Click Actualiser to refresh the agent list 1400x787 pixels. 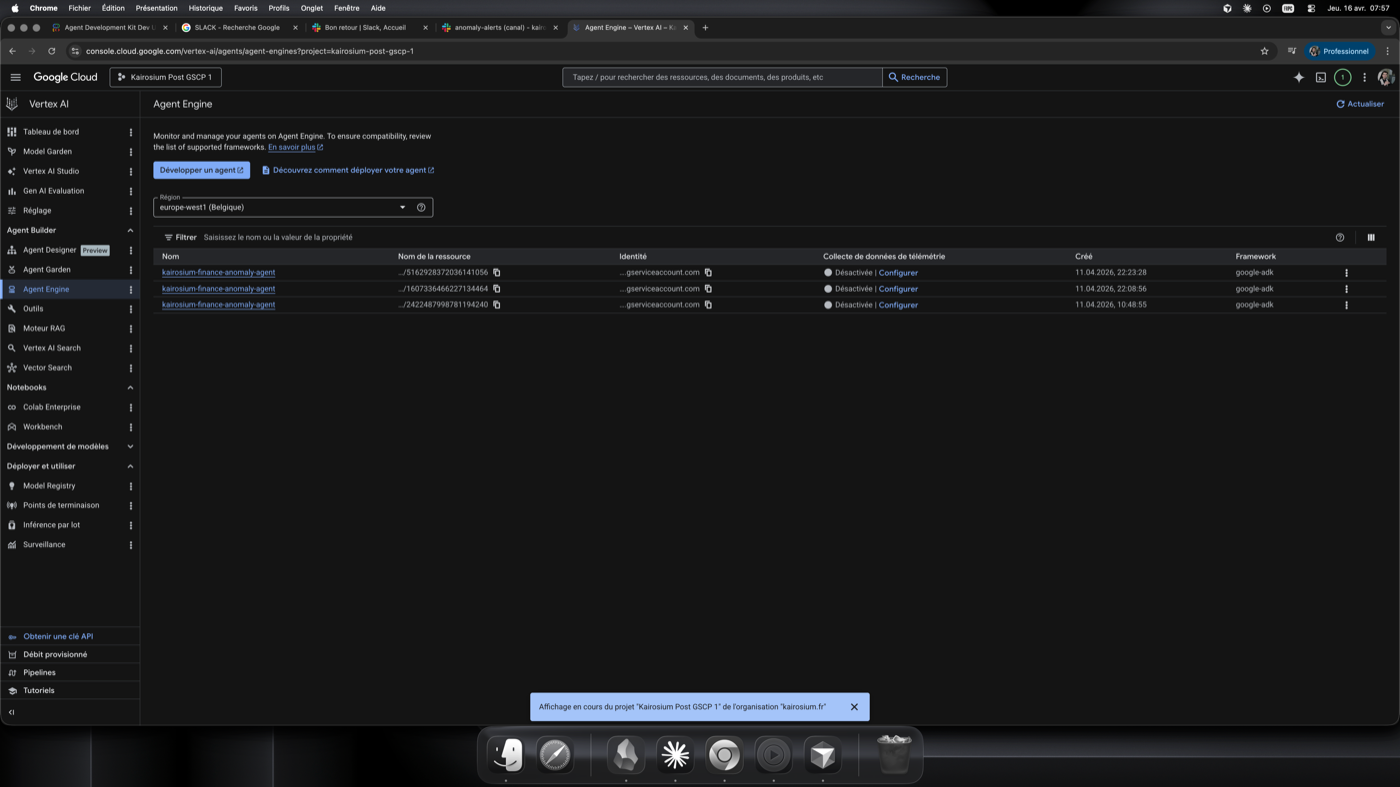pyautogui.click(x=1360, y=104)
